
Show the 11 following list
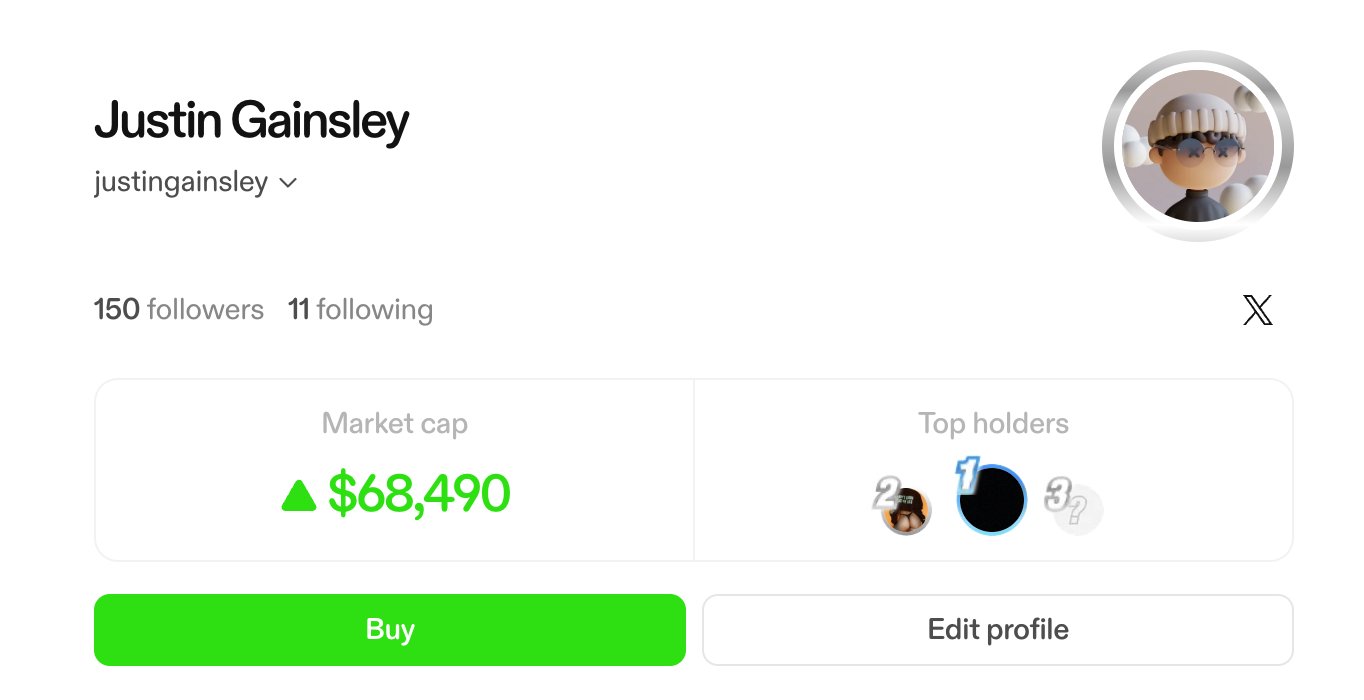point(360,310)
